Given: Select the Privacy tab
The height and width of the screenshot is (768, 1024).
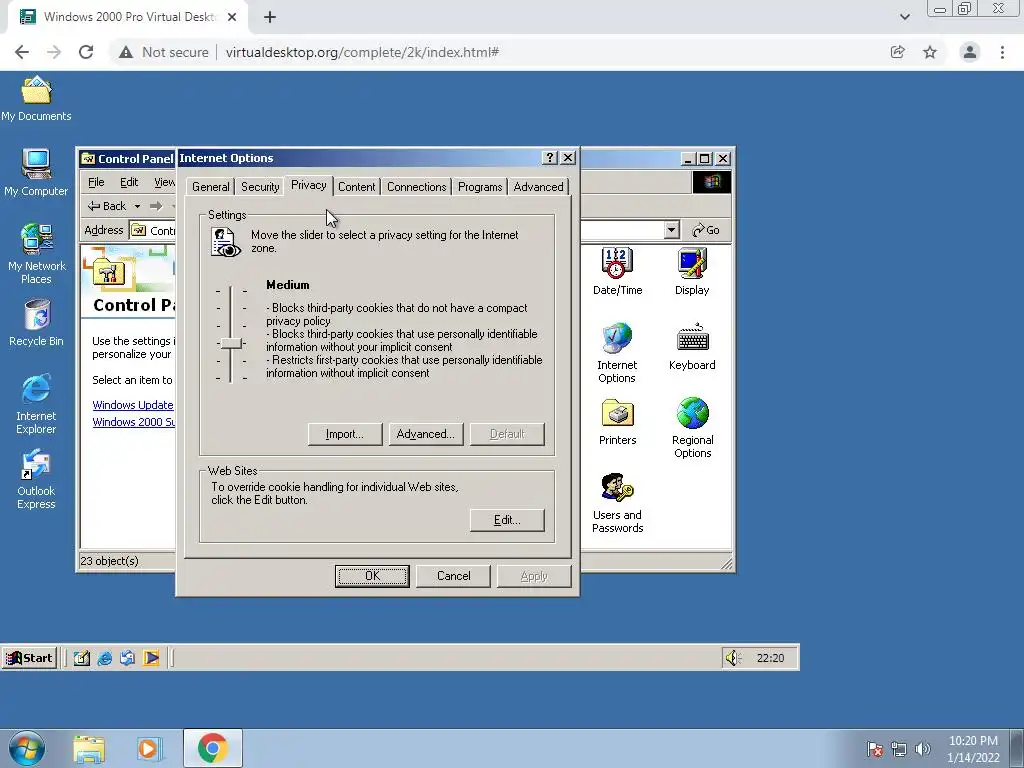Looking at the screenshot, I should point(308,185).
